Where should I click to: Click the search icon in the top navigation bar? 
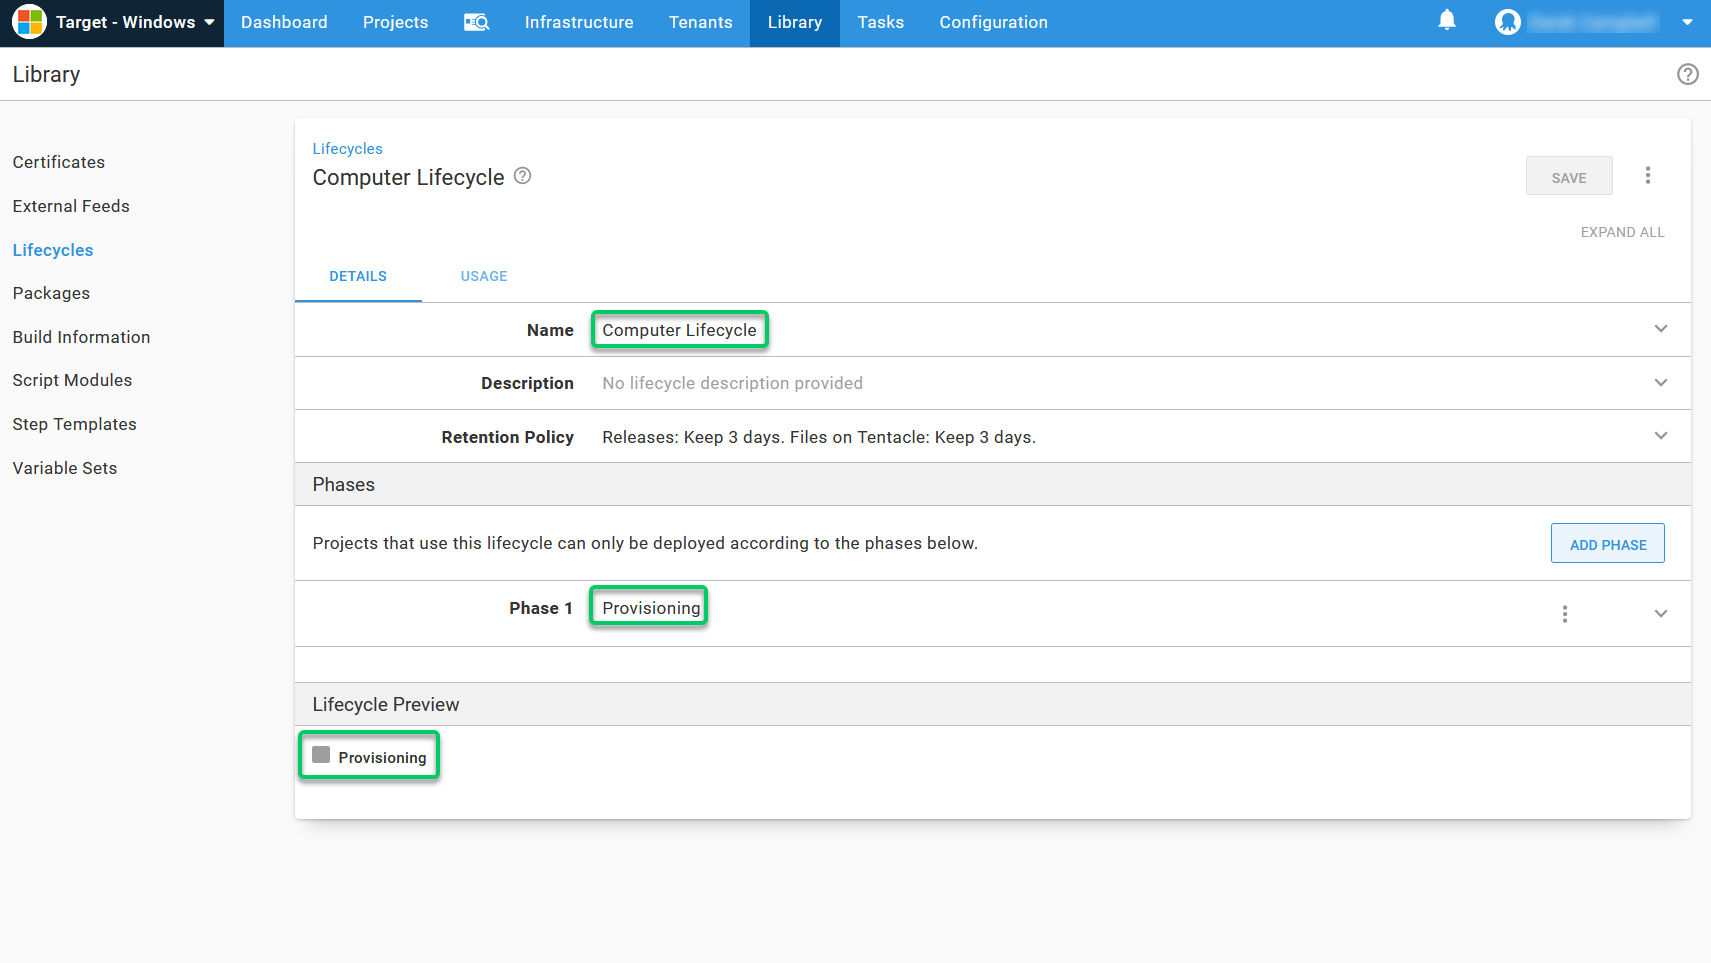(477, 22)
